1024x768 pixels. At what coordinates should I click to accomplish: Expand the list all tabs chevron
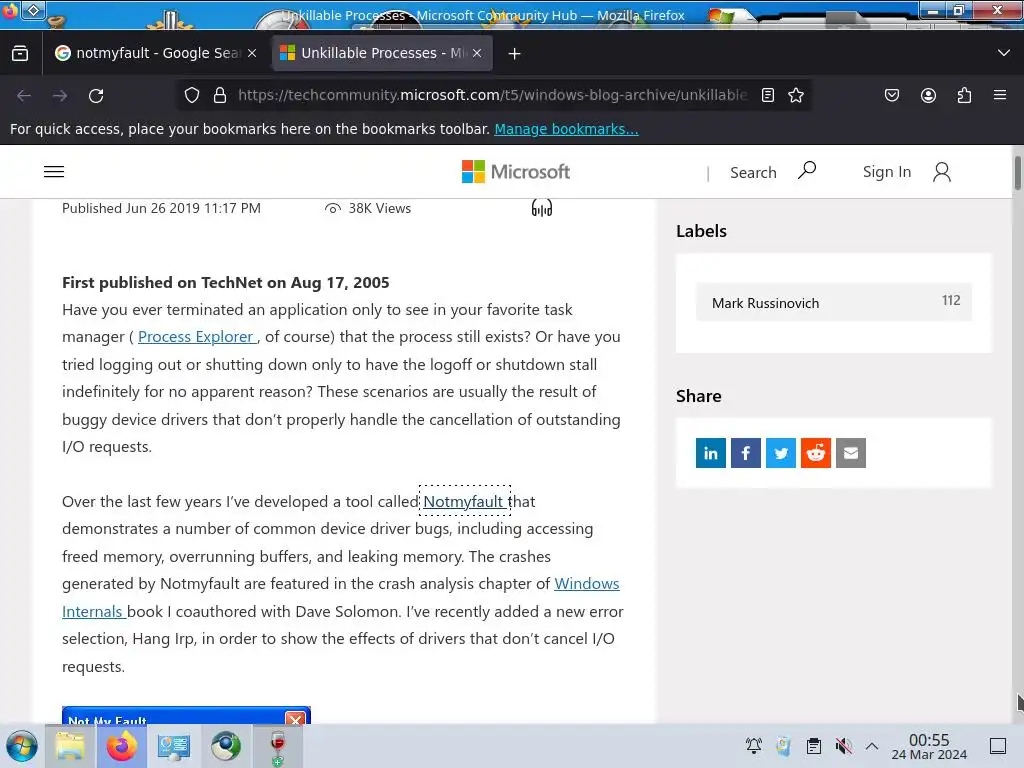(1004, 53)
